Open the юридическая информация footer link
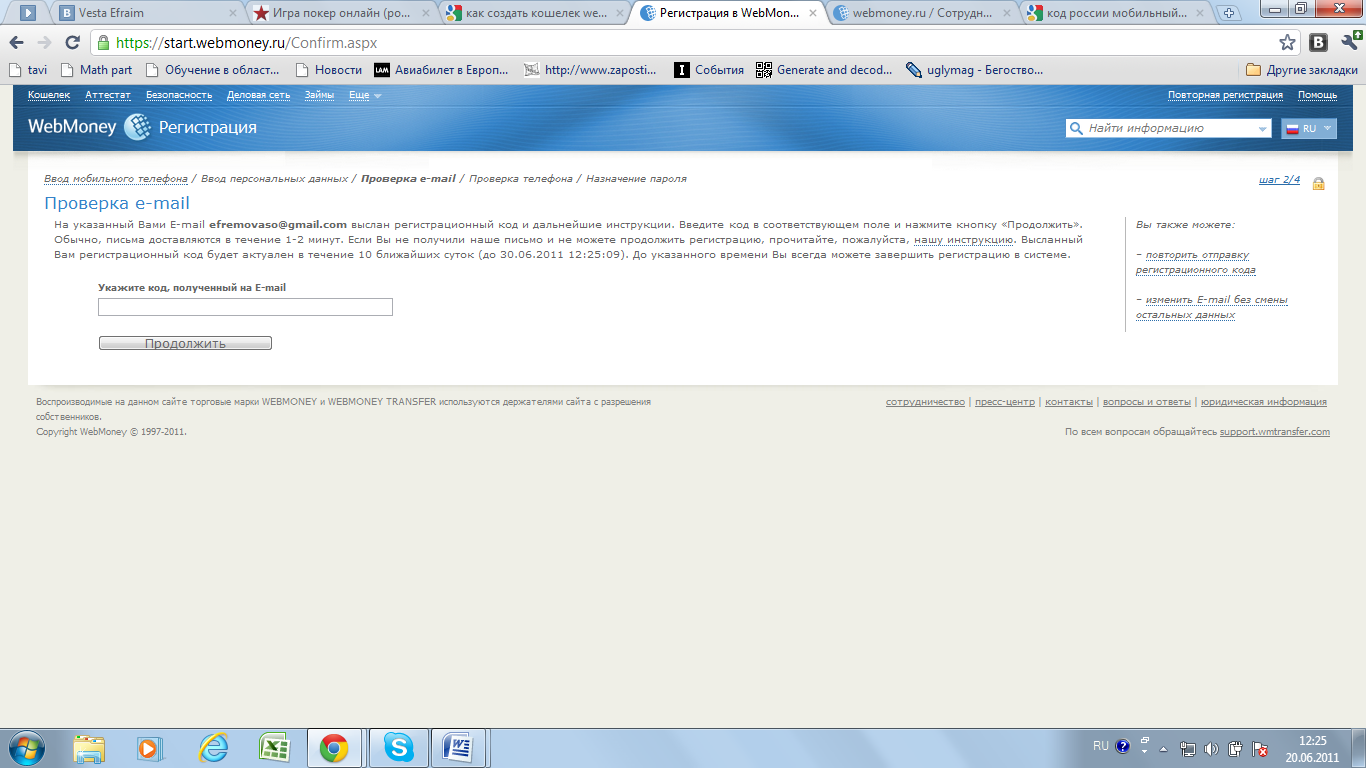1366x768 pixels. (1263, 402)
